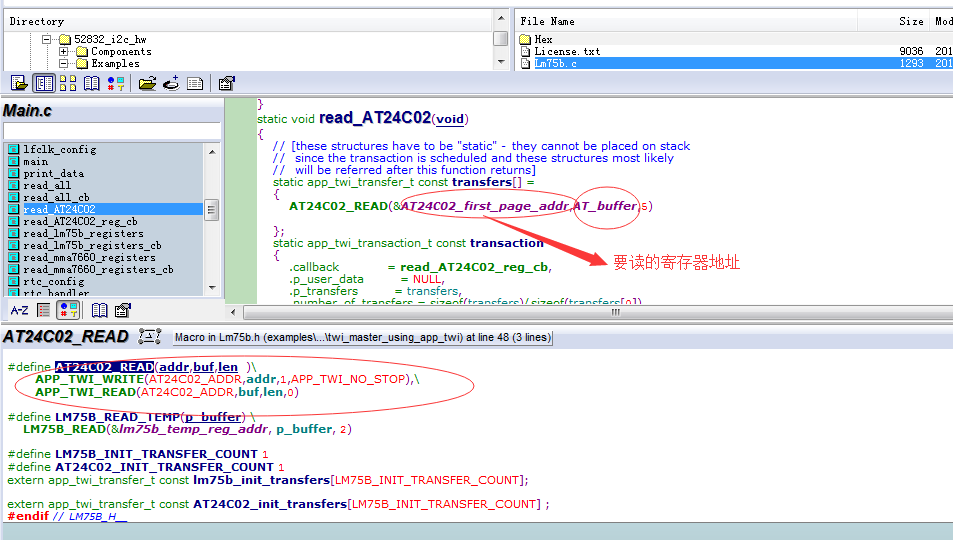The width and height of the screenshot is (953, 540).
Task: Click the Main.c file title label
Action: (x=27, y=111)
